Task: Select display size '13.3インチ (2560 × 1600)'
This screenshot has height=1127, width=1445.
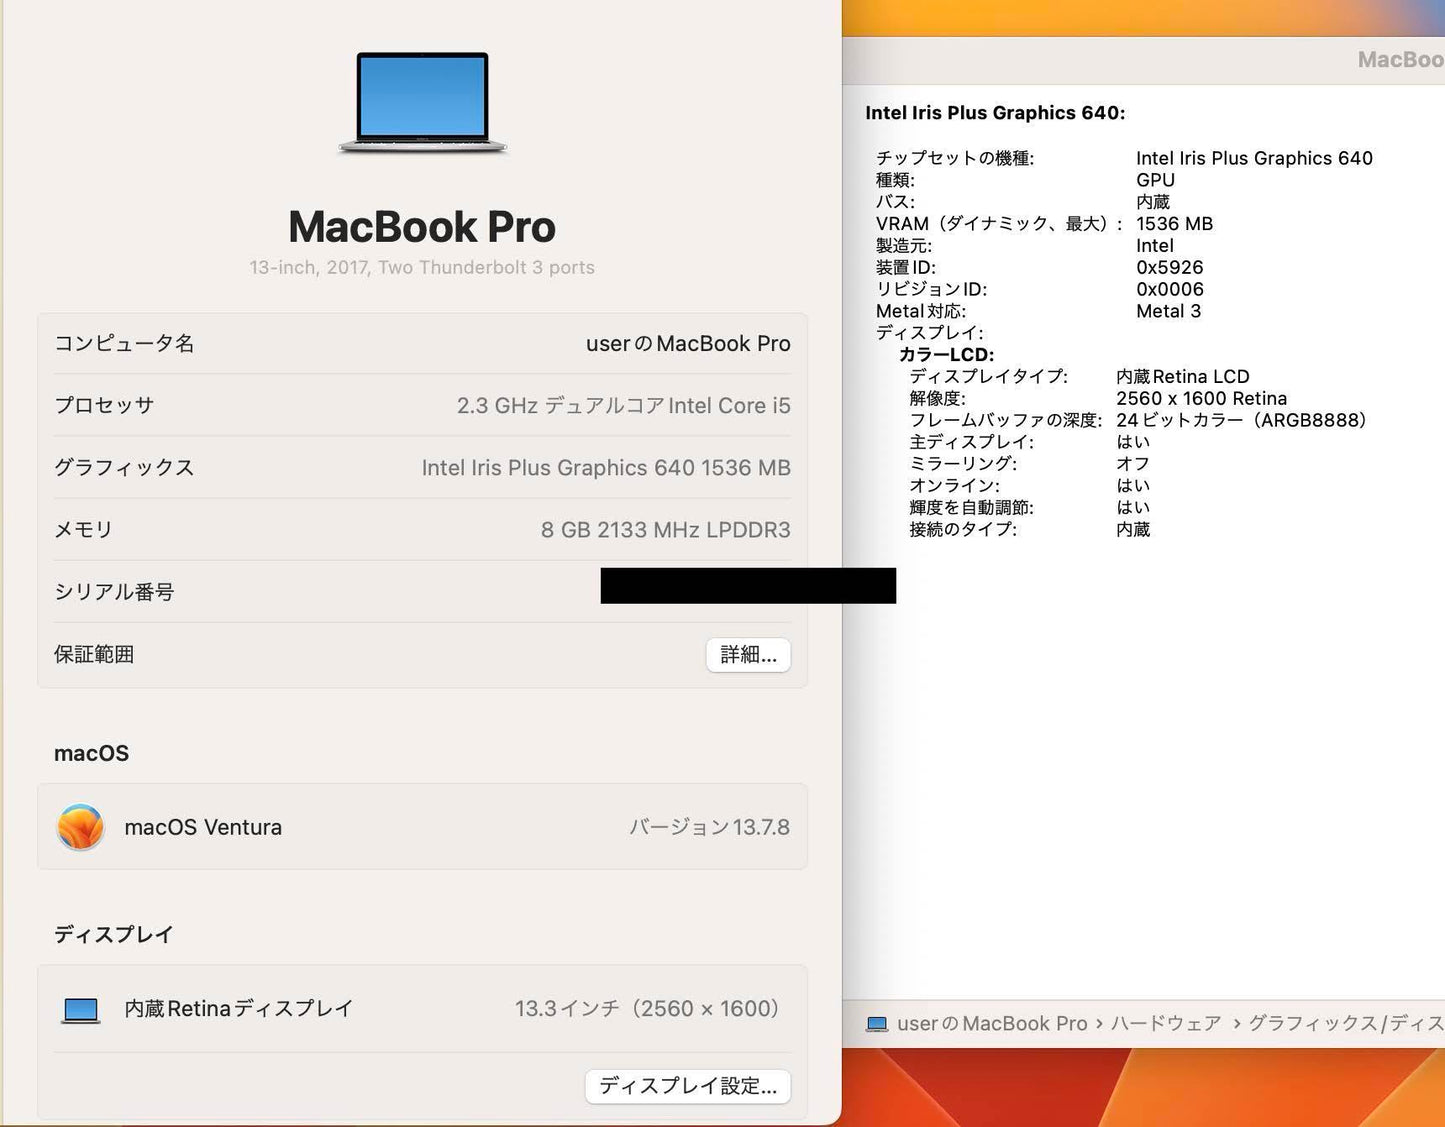Action: (x=647, y=1009)
